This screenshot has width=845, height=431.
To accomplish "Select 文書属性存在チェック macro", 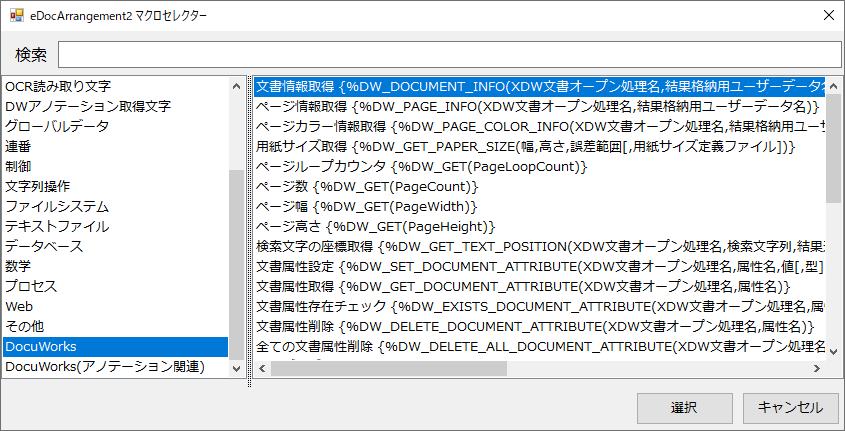I will click(x=539, y=307).
